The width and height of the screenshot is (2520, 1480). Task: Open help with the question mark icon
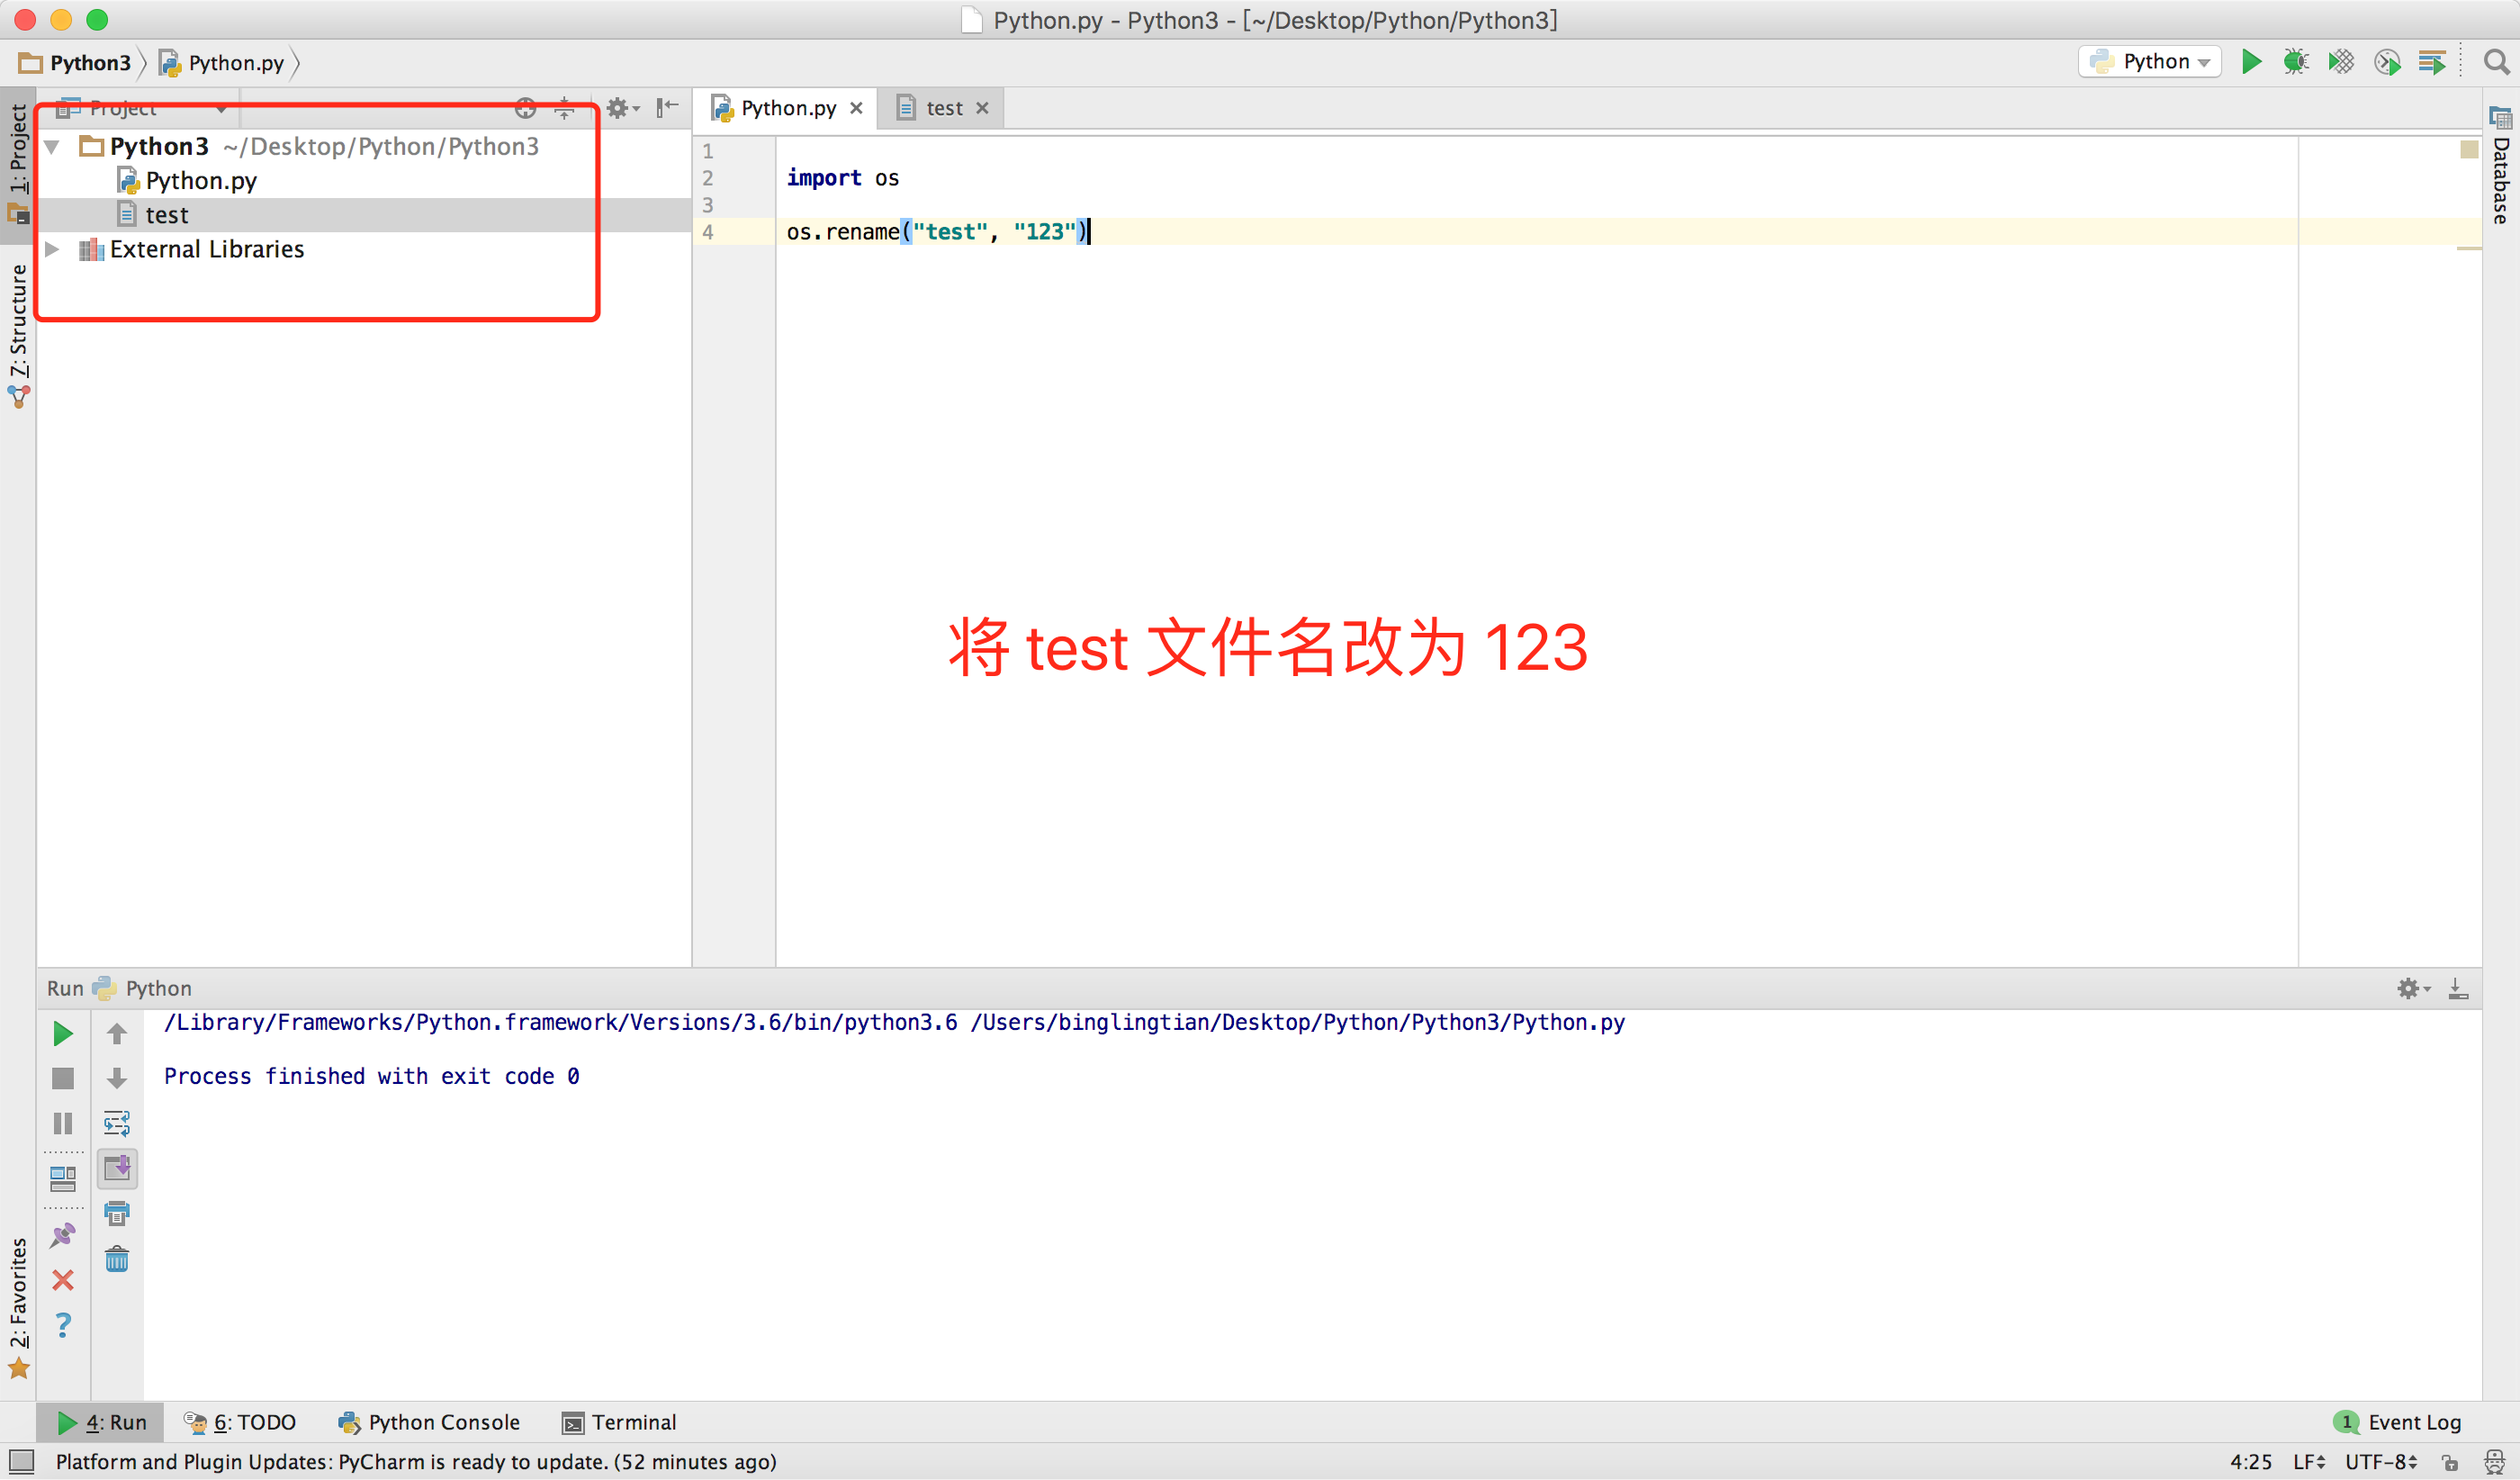pyautogui.click(x=62, y=1325)
